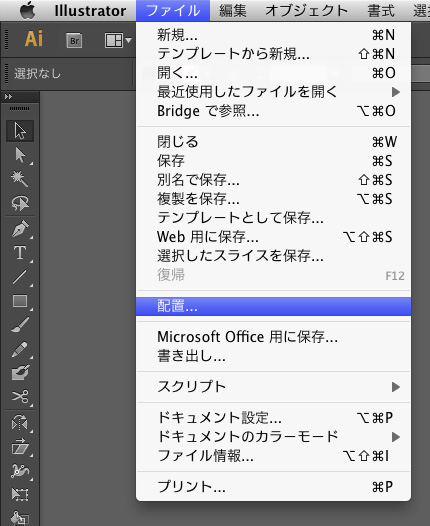Select the highlighted 配置... item
The image size is (430, 526).
[x=274, y=306]
